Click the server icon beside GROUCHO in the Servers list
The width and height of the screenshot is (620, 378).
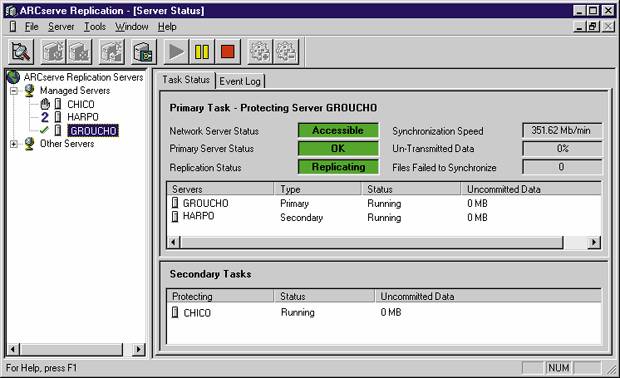175,203
